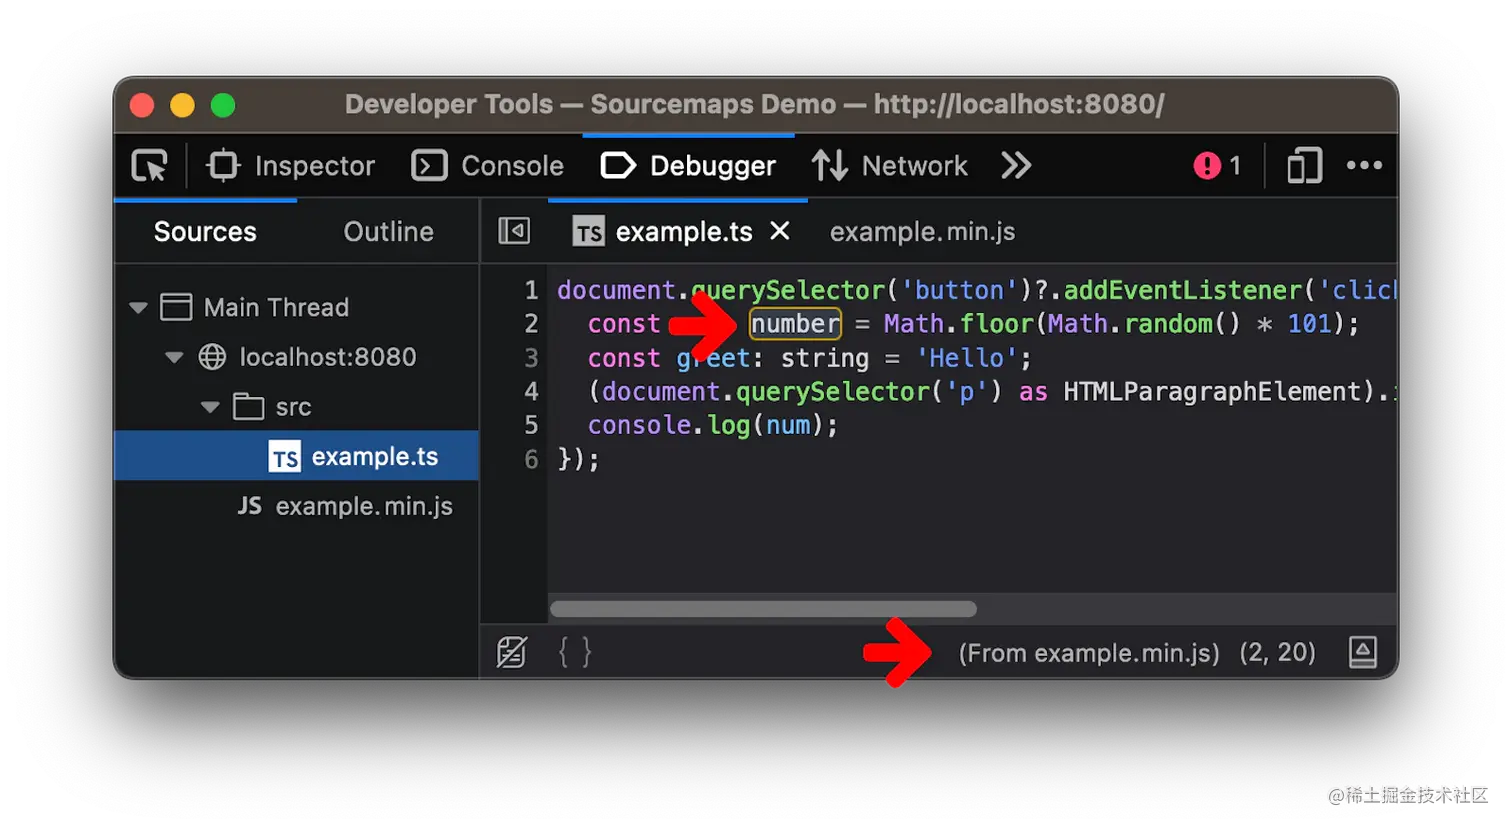This screenshot has width=1512, height=829.
Task: Click the yellow minimize window button
Action: click(182, 105)
